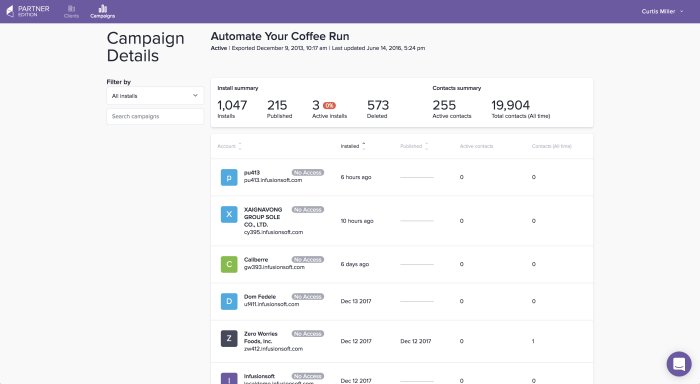Click the published progress bar for pu413
Image resolution: width=700 pixels, height=384 pixels.
tap(417, 178)
